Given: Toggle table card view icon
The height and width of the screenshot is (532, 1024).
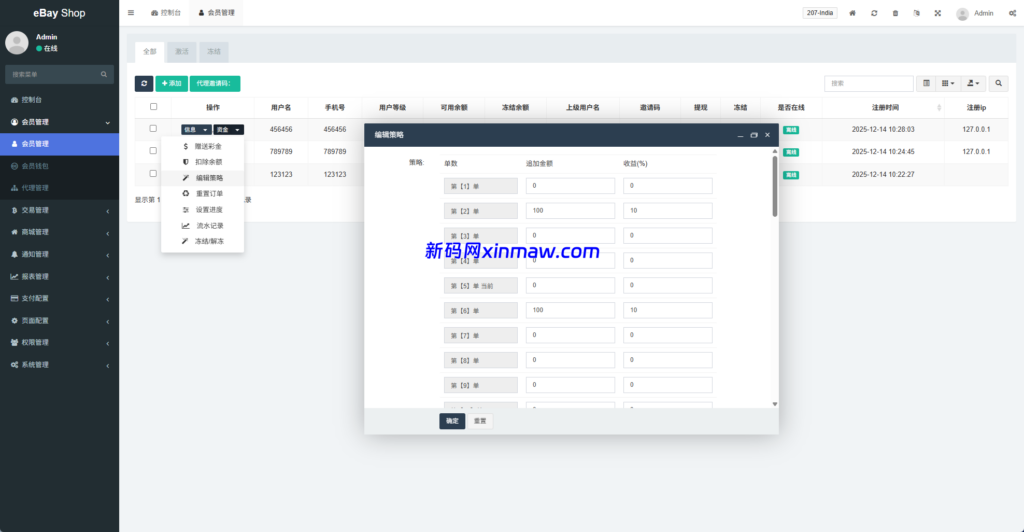Looking at the screenshot, I should [x=926, y=84].
